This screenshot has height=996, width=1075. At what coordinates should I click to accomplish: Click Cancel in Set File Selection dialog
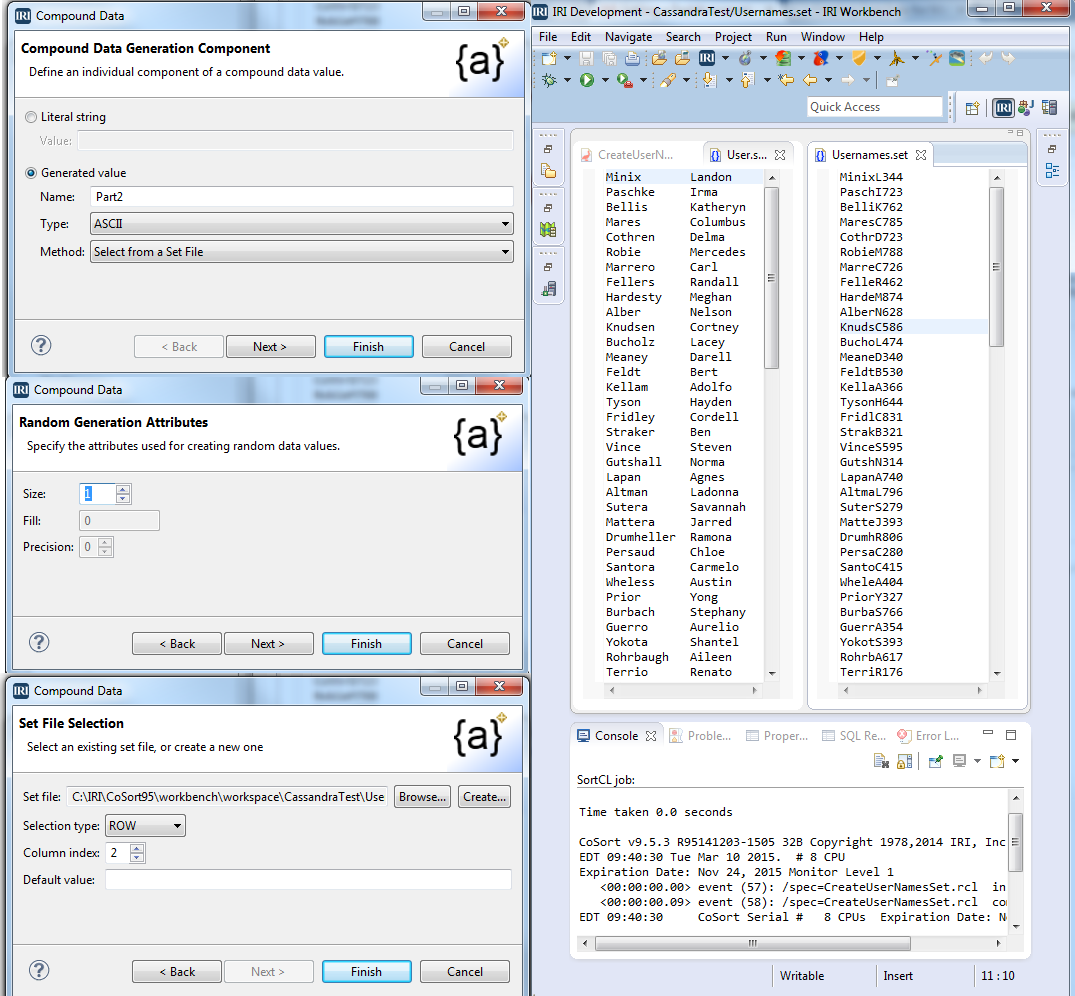[x=465, y=972]
